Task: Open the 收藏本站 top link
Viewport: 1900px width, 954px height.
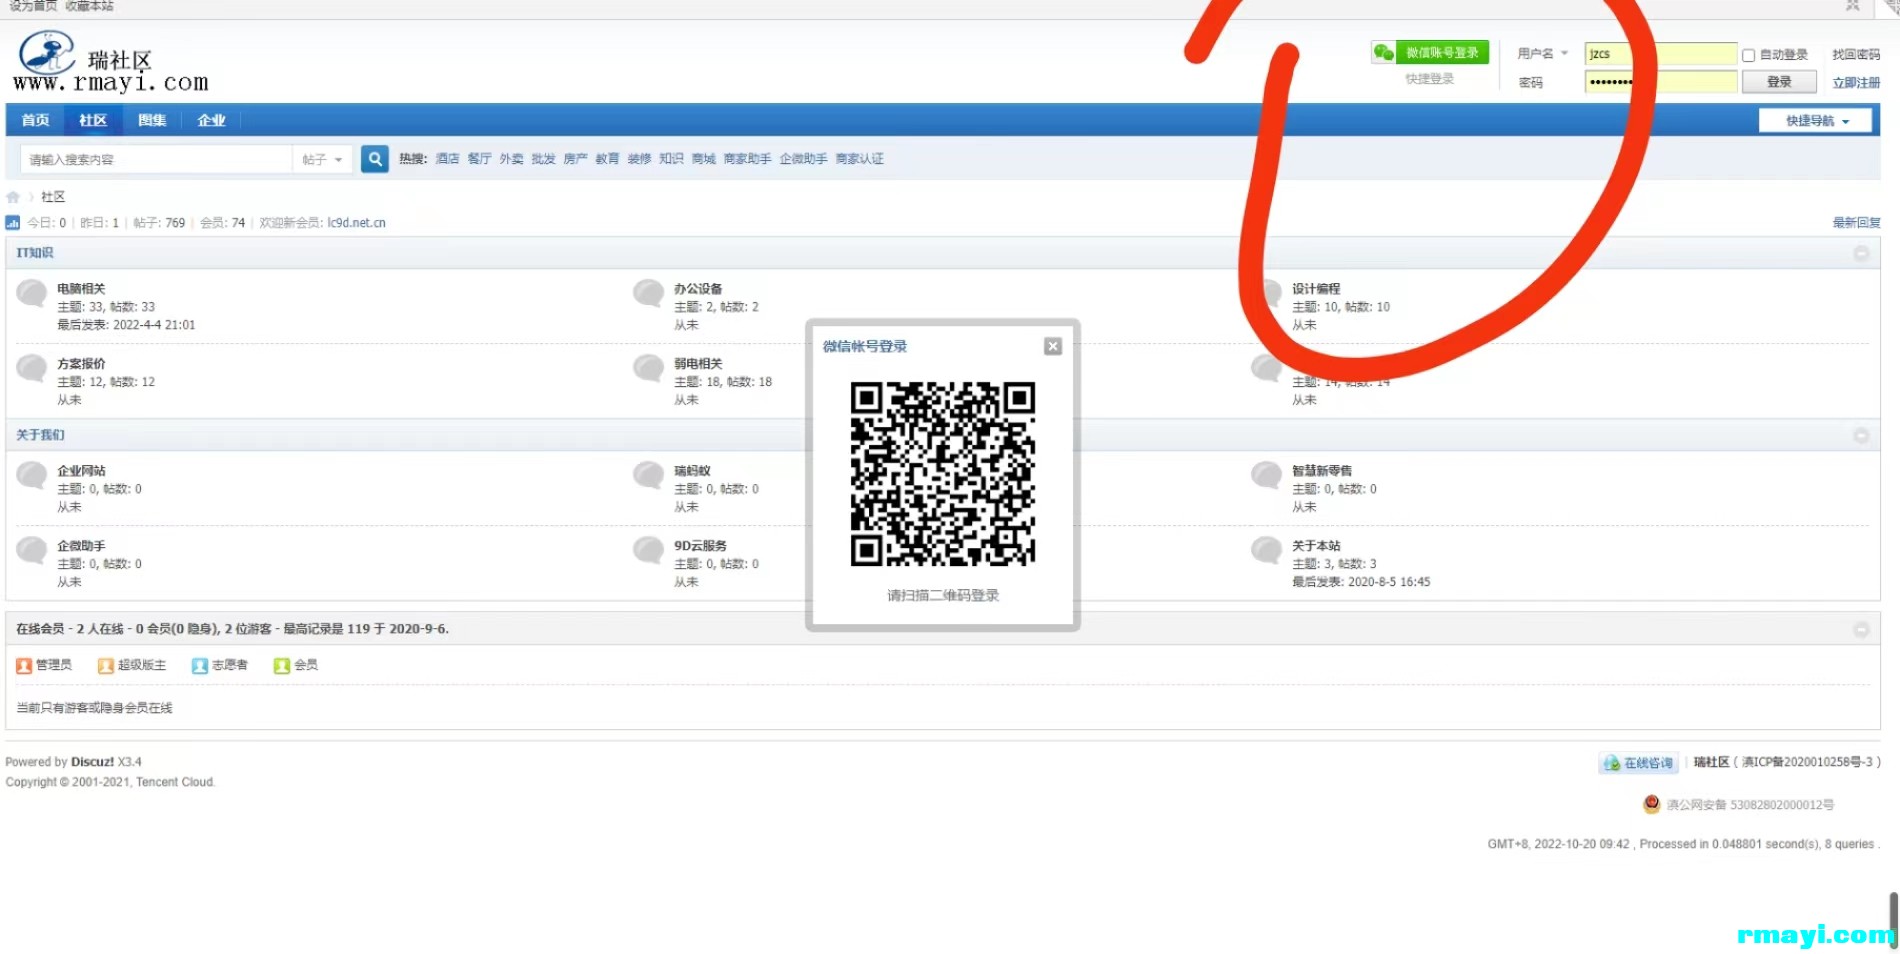Action: click(89, 6)
